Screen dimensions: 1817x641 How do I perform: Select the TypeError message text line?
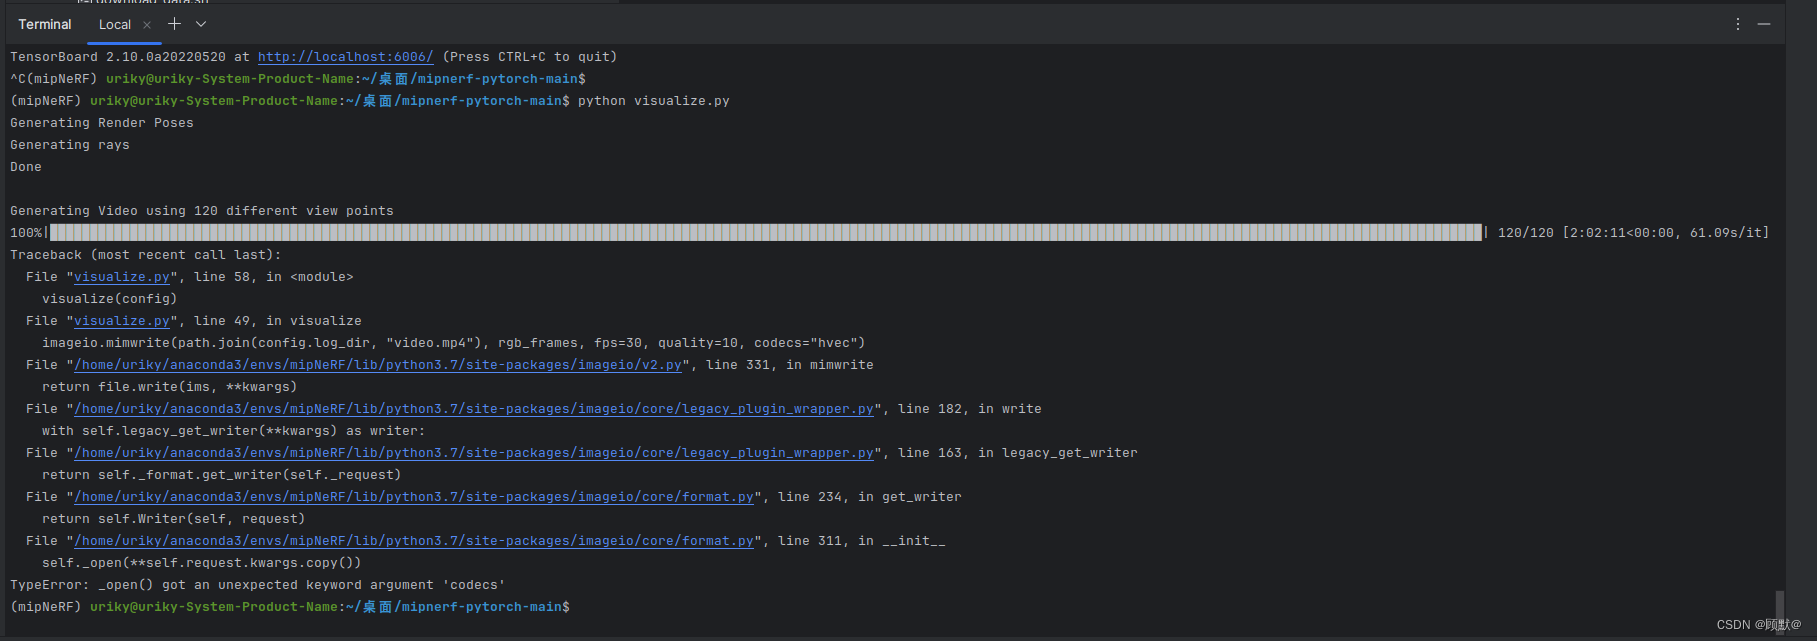[x=256, y=584]
